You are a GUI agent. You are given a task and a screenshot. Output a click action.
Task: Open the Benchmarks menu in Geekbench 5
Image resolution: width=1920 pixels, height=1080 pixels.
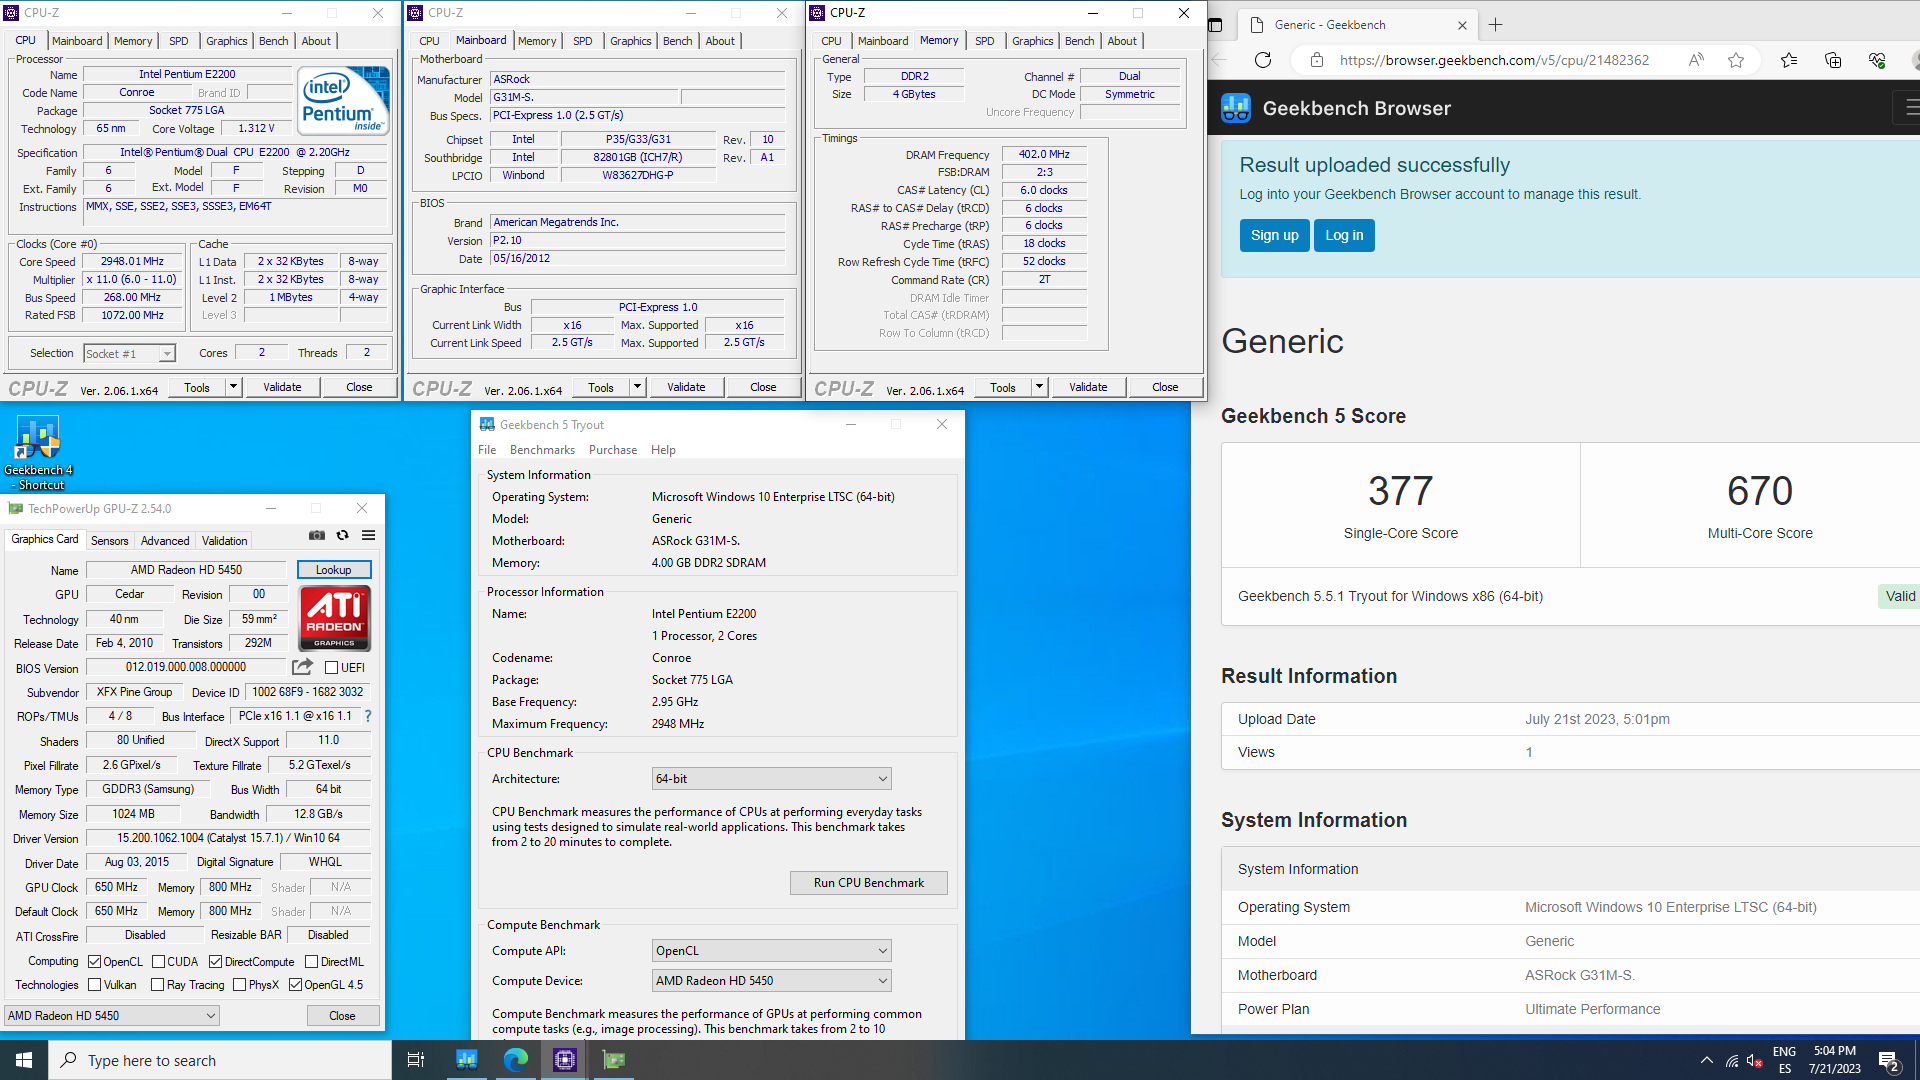coord(542,450)
